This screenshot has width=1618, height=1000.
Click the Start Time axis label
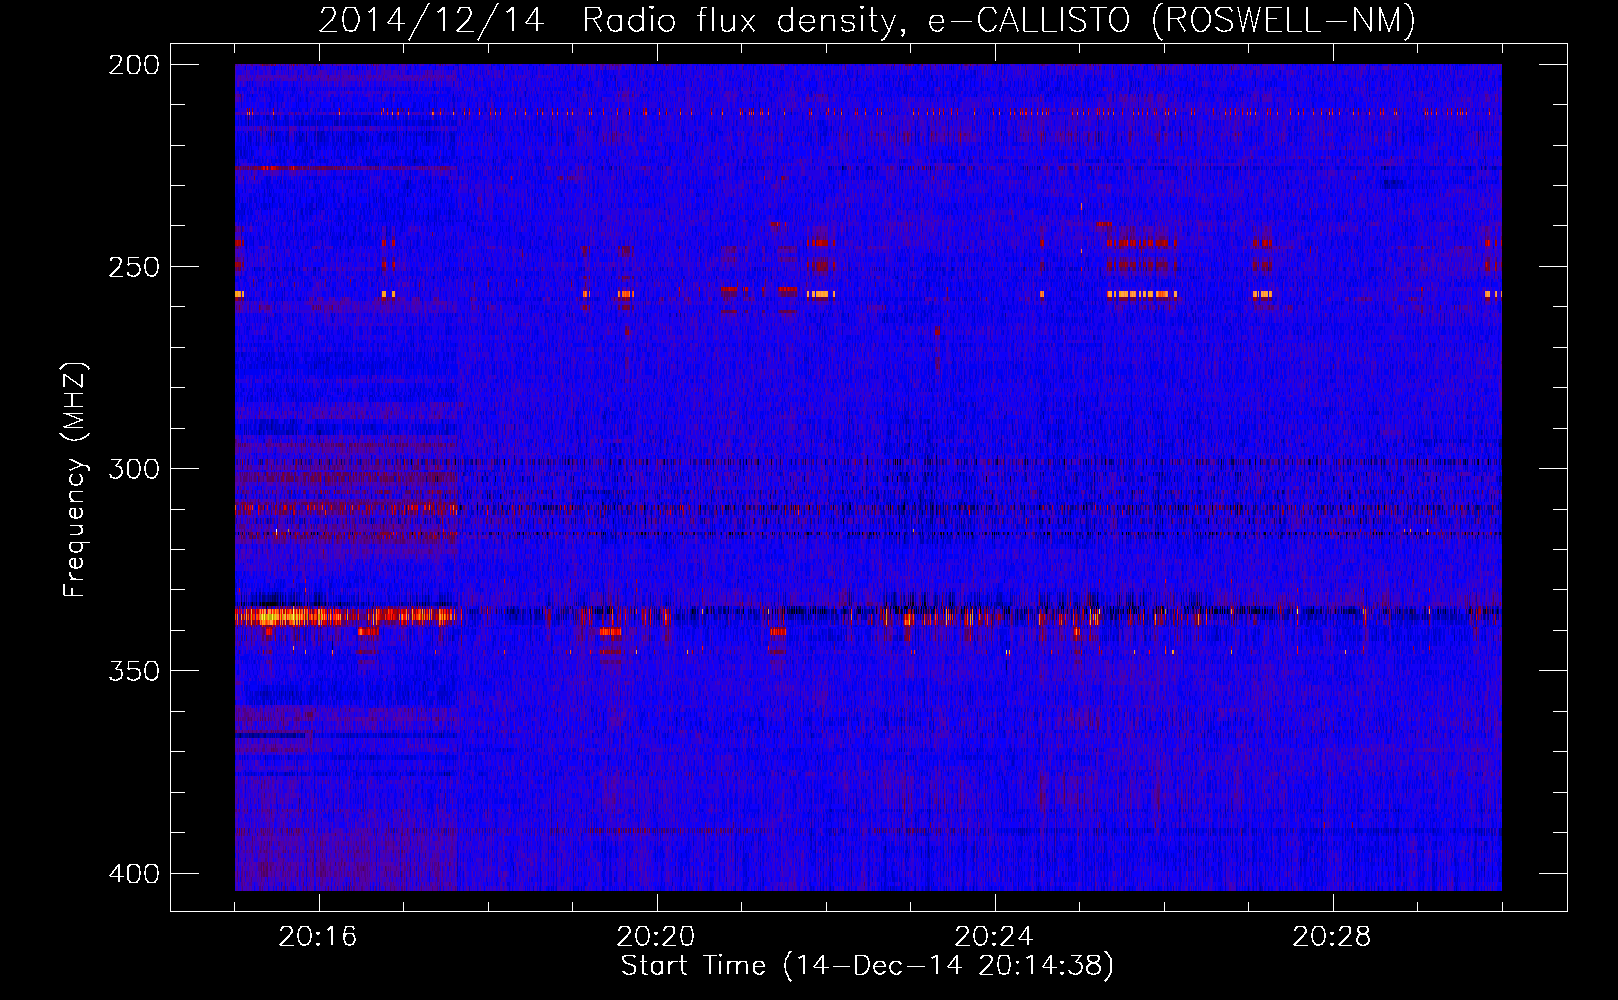(867, 966)
